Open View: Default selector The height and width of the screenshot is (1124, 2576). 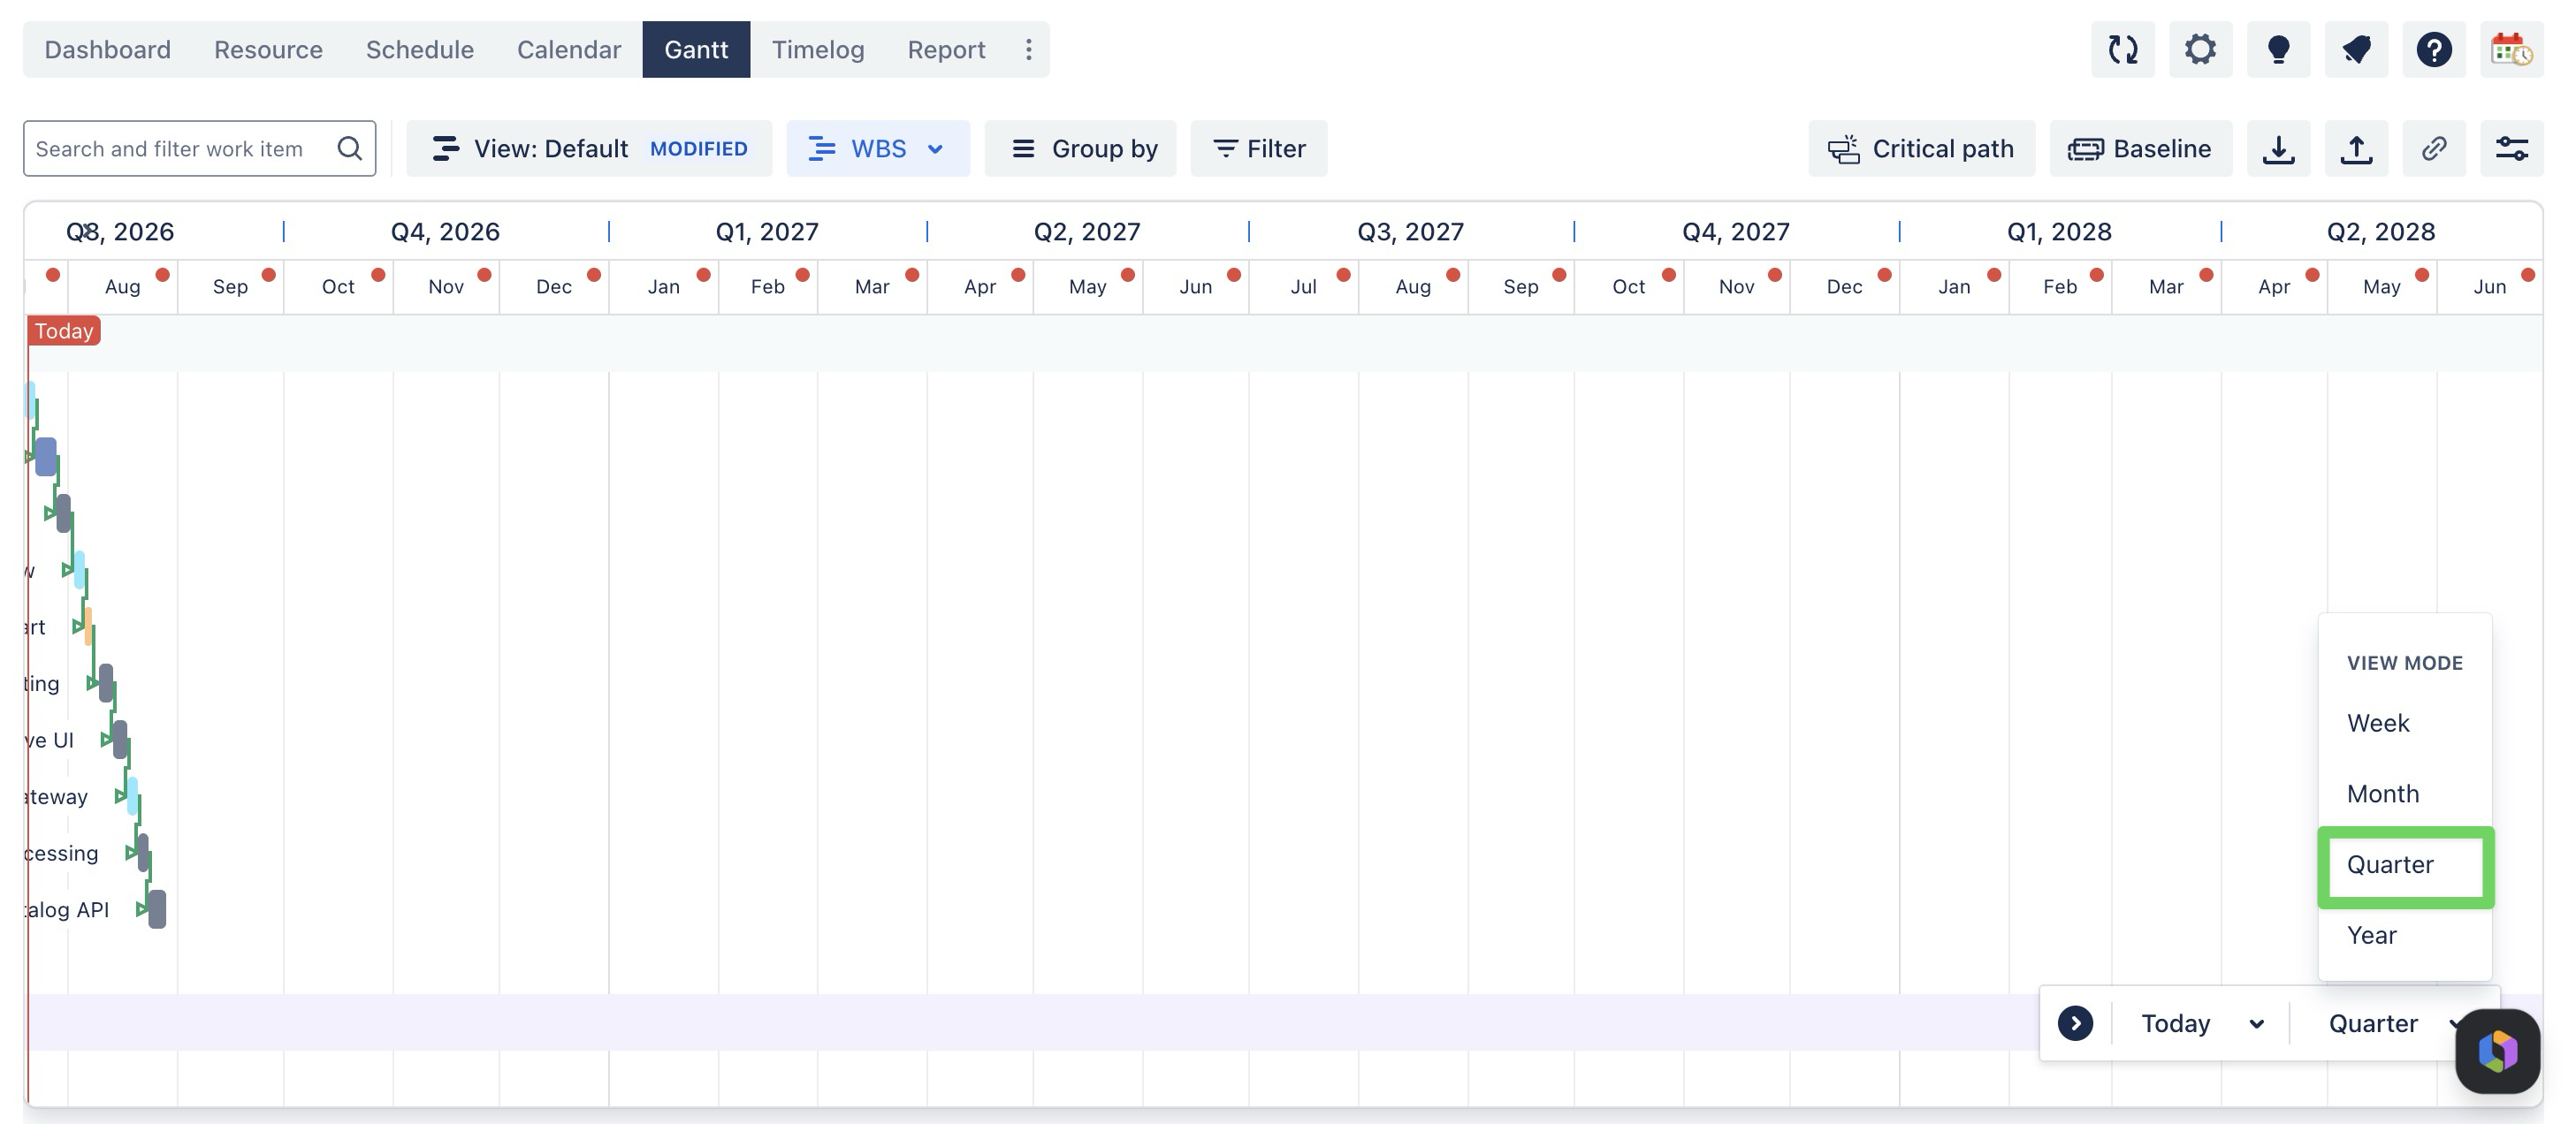[589, 149]
